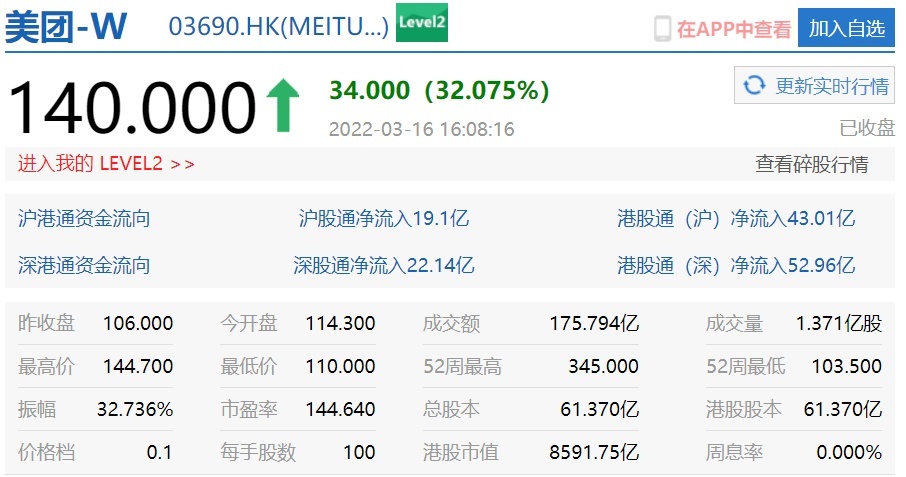This screenshot has width=906, height=477.
Task: Click 港股通（深）净流入52.96亿 link
Action: point(736,265)
